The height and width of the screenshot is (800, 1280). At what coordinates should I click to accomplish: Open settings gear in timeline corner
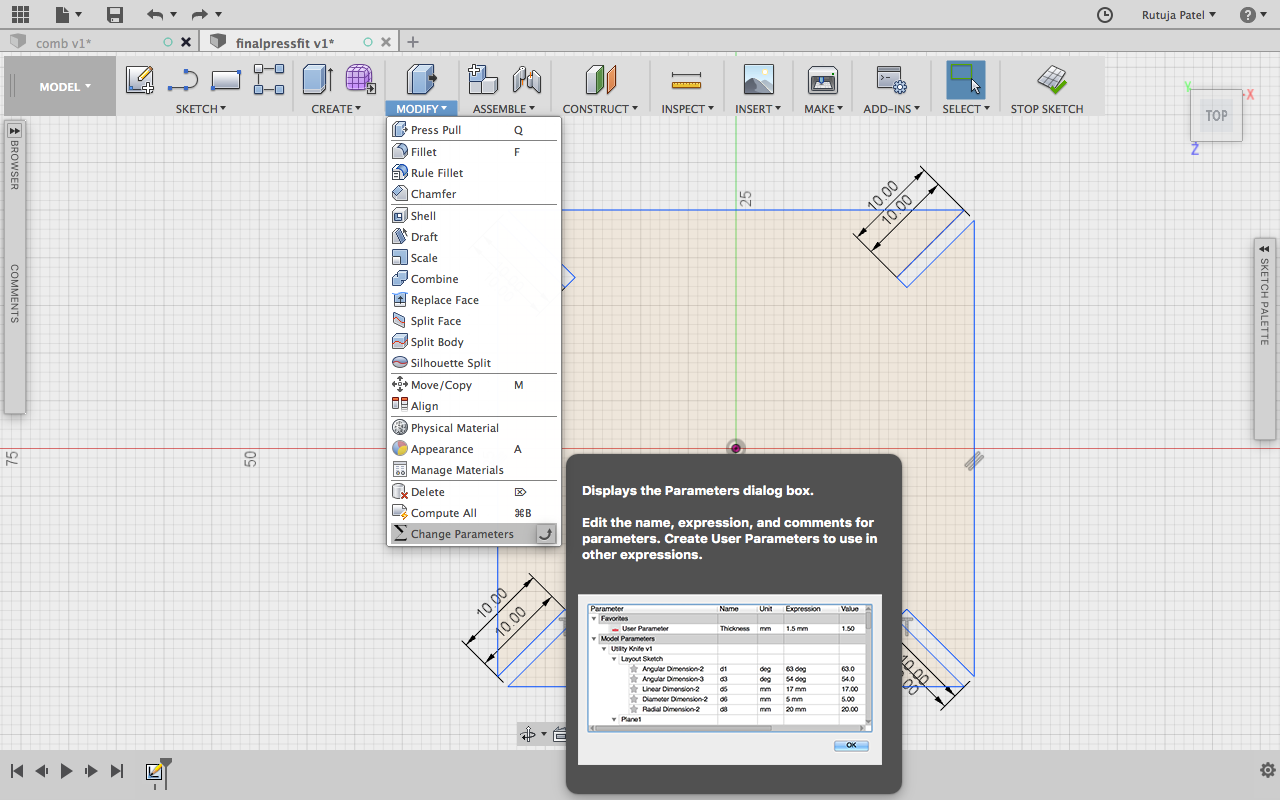[x=1267, y=770]
